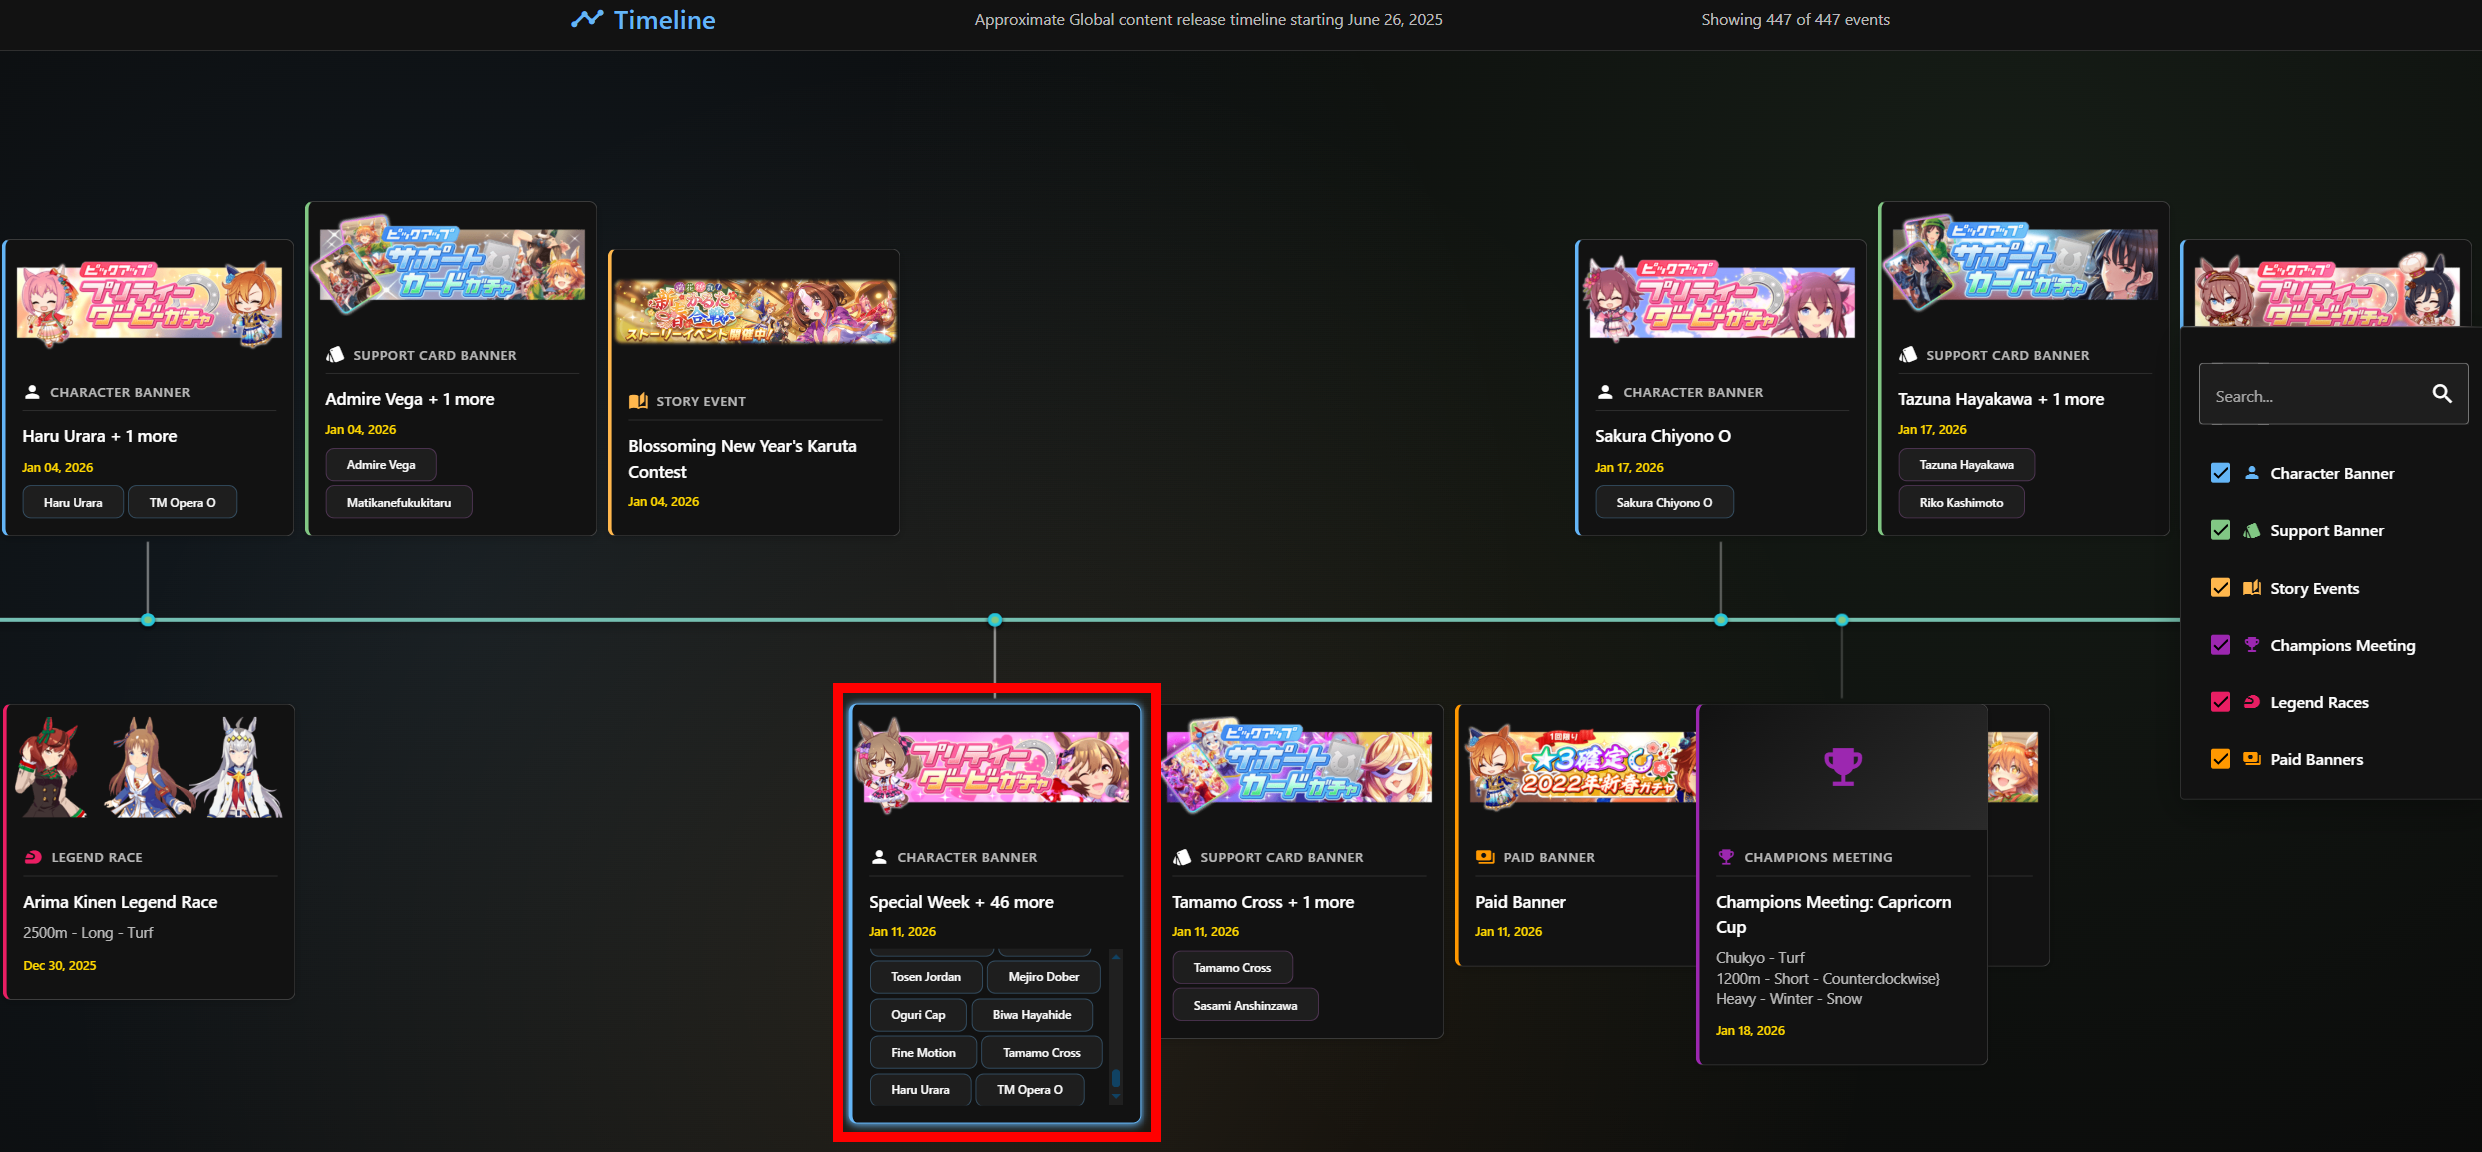
Task: Click the 'Jan 18, 2026' date on Capricorn Cup
Action: (1750, 1030)
